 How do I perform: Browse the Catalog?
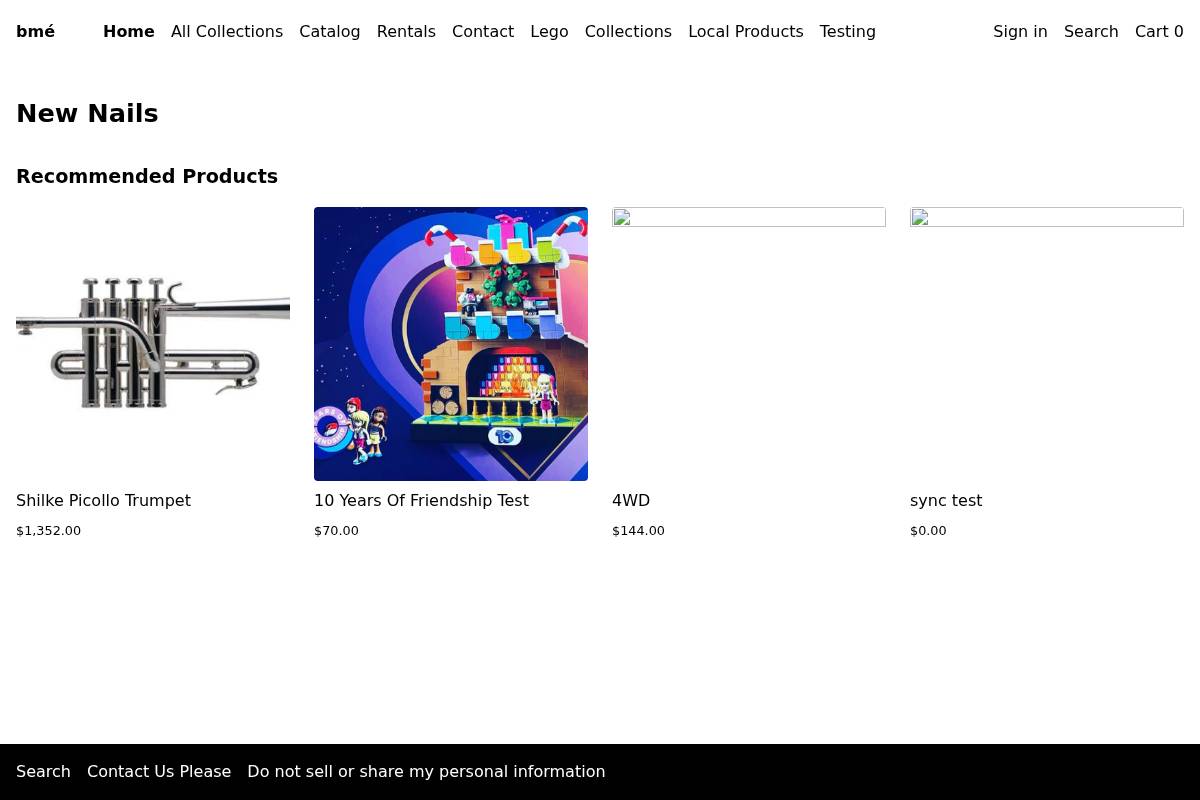coord(329,31)
